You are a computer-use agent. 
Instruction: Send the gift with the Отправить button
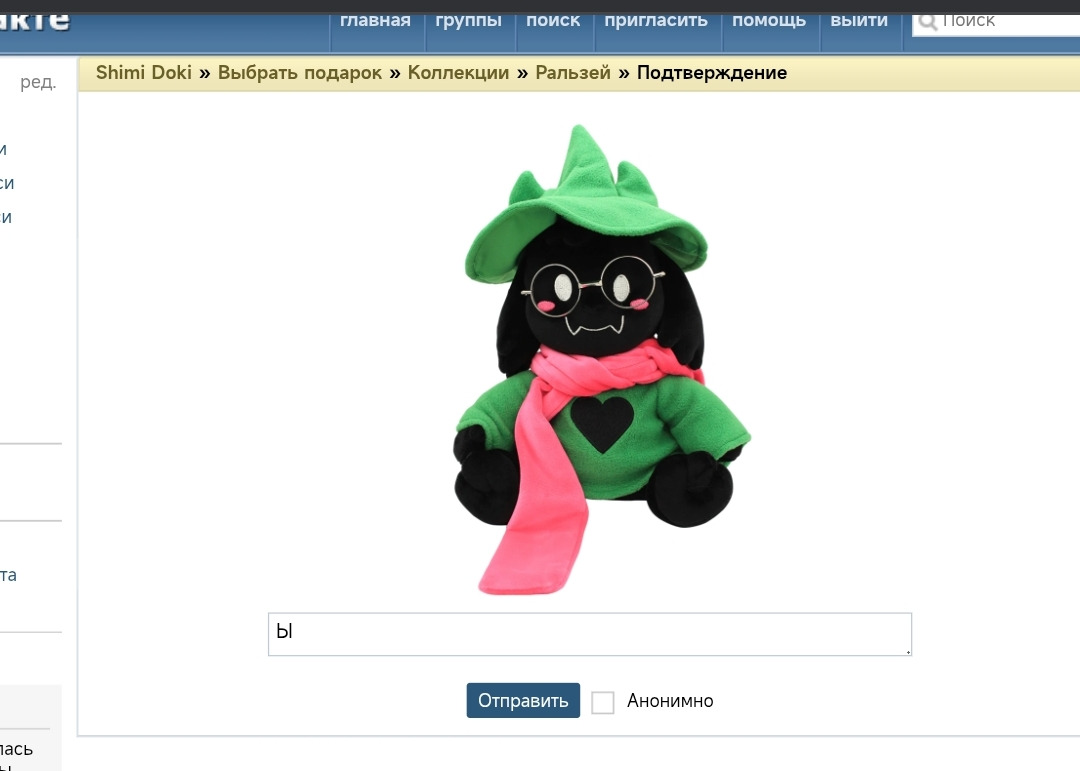click(523, 700)
